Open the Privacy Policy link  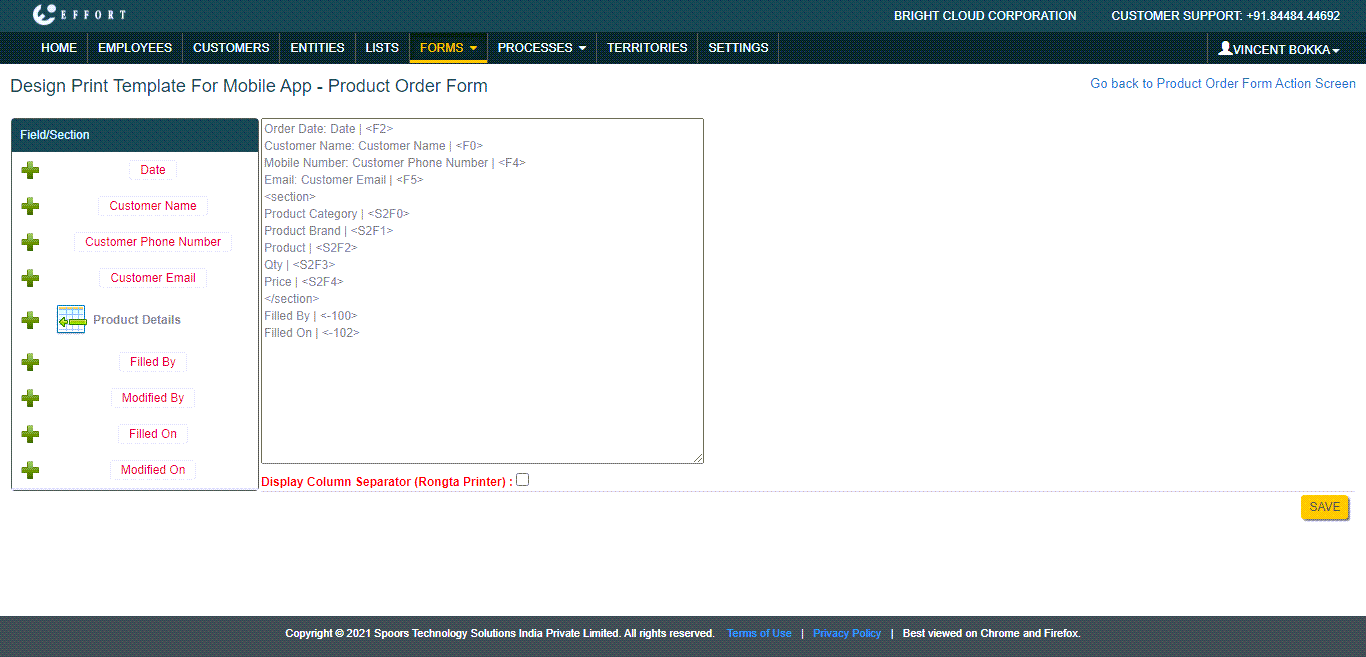point(846,633)
